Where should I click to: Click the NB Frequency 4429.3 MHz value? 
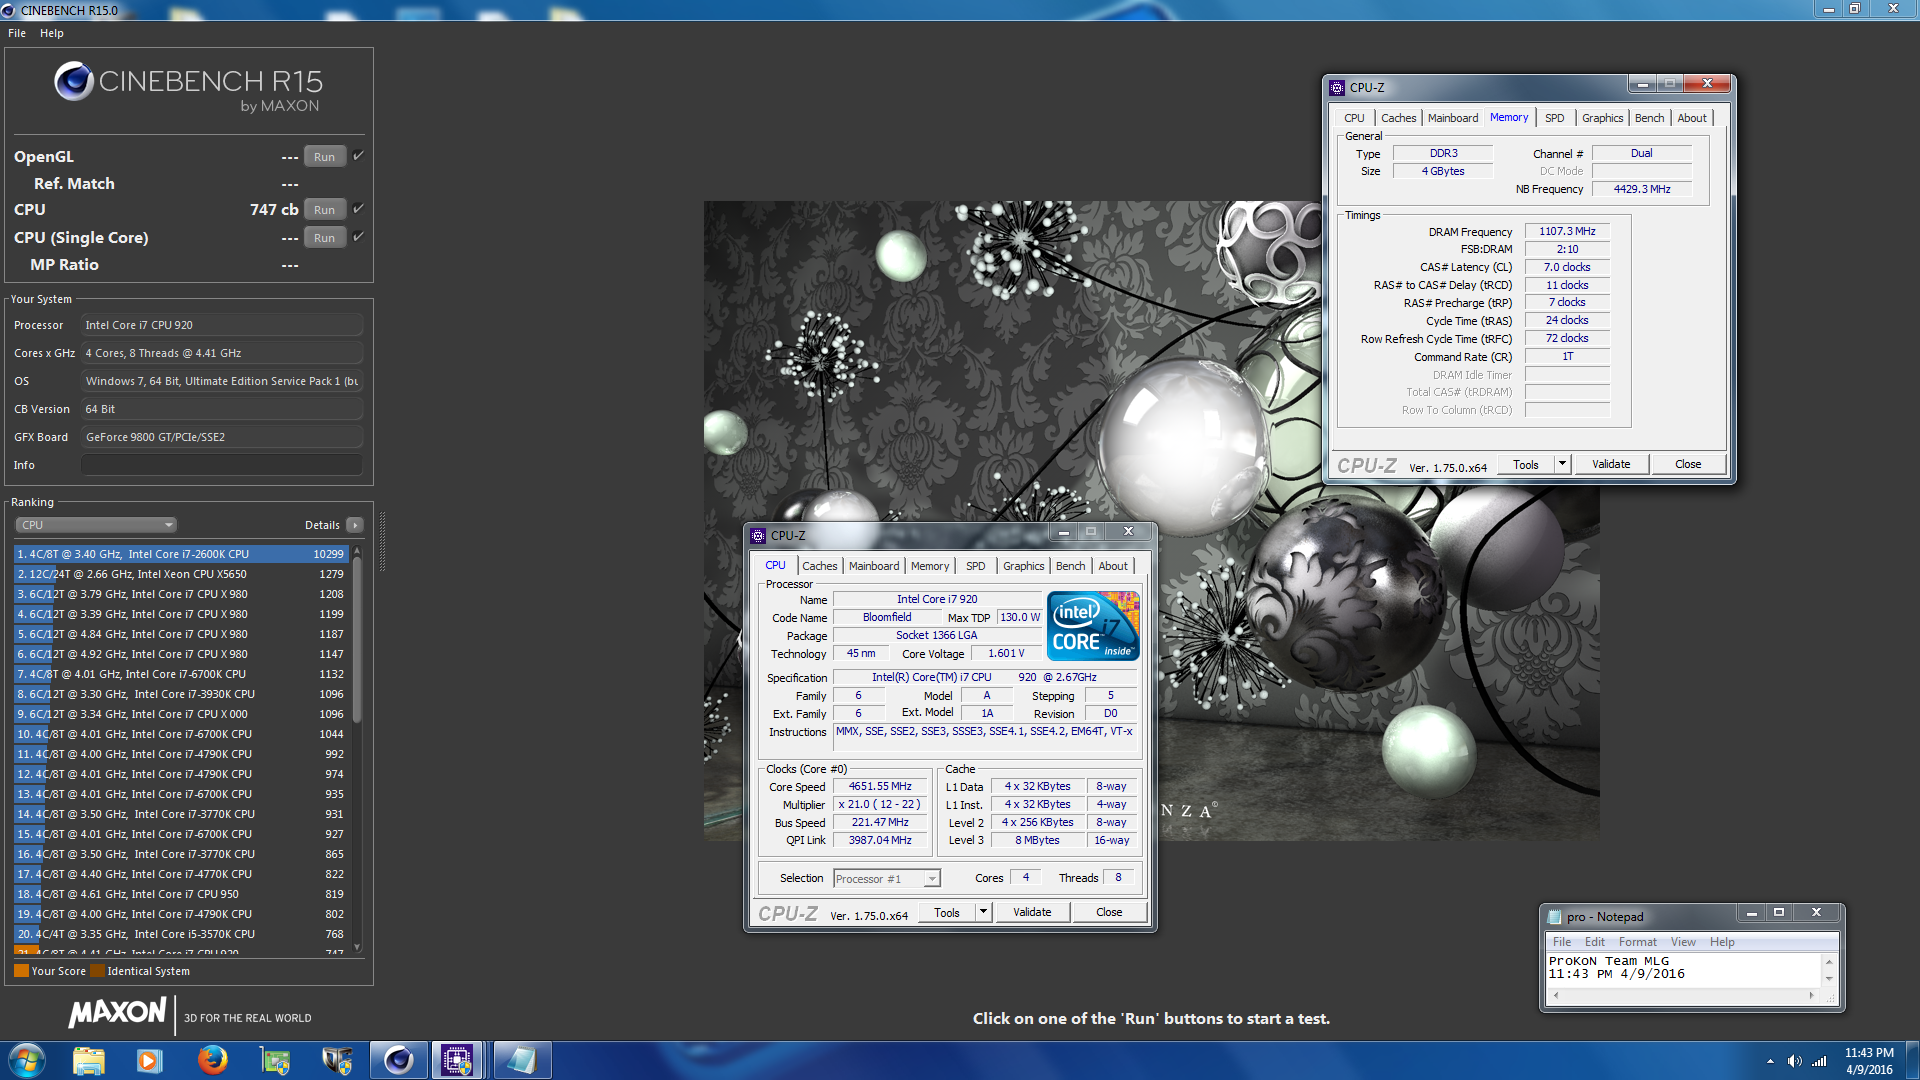click(1641, 188)
